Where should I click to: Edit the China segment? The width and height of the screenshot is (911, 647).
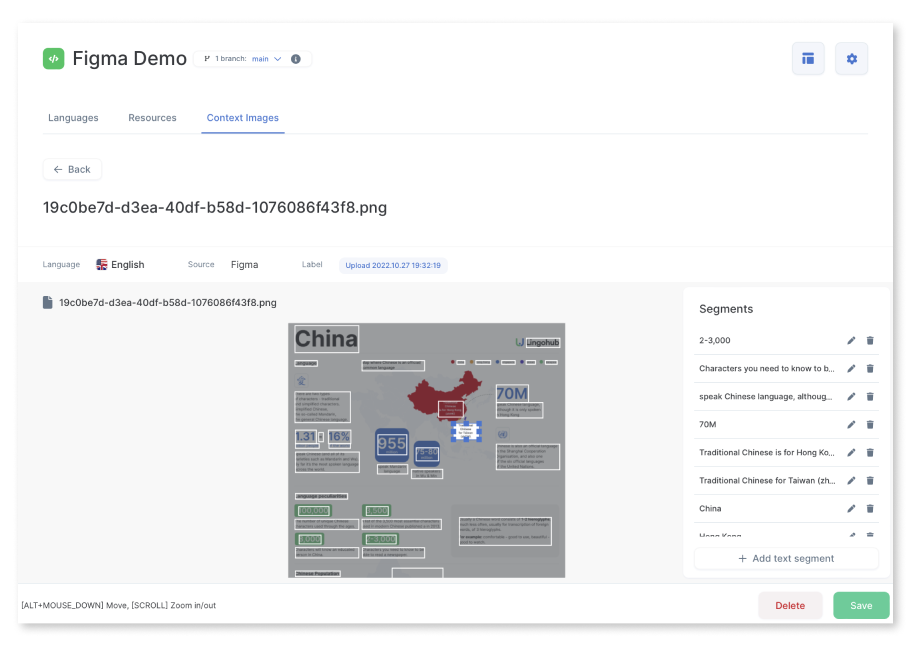pos(851,509)
